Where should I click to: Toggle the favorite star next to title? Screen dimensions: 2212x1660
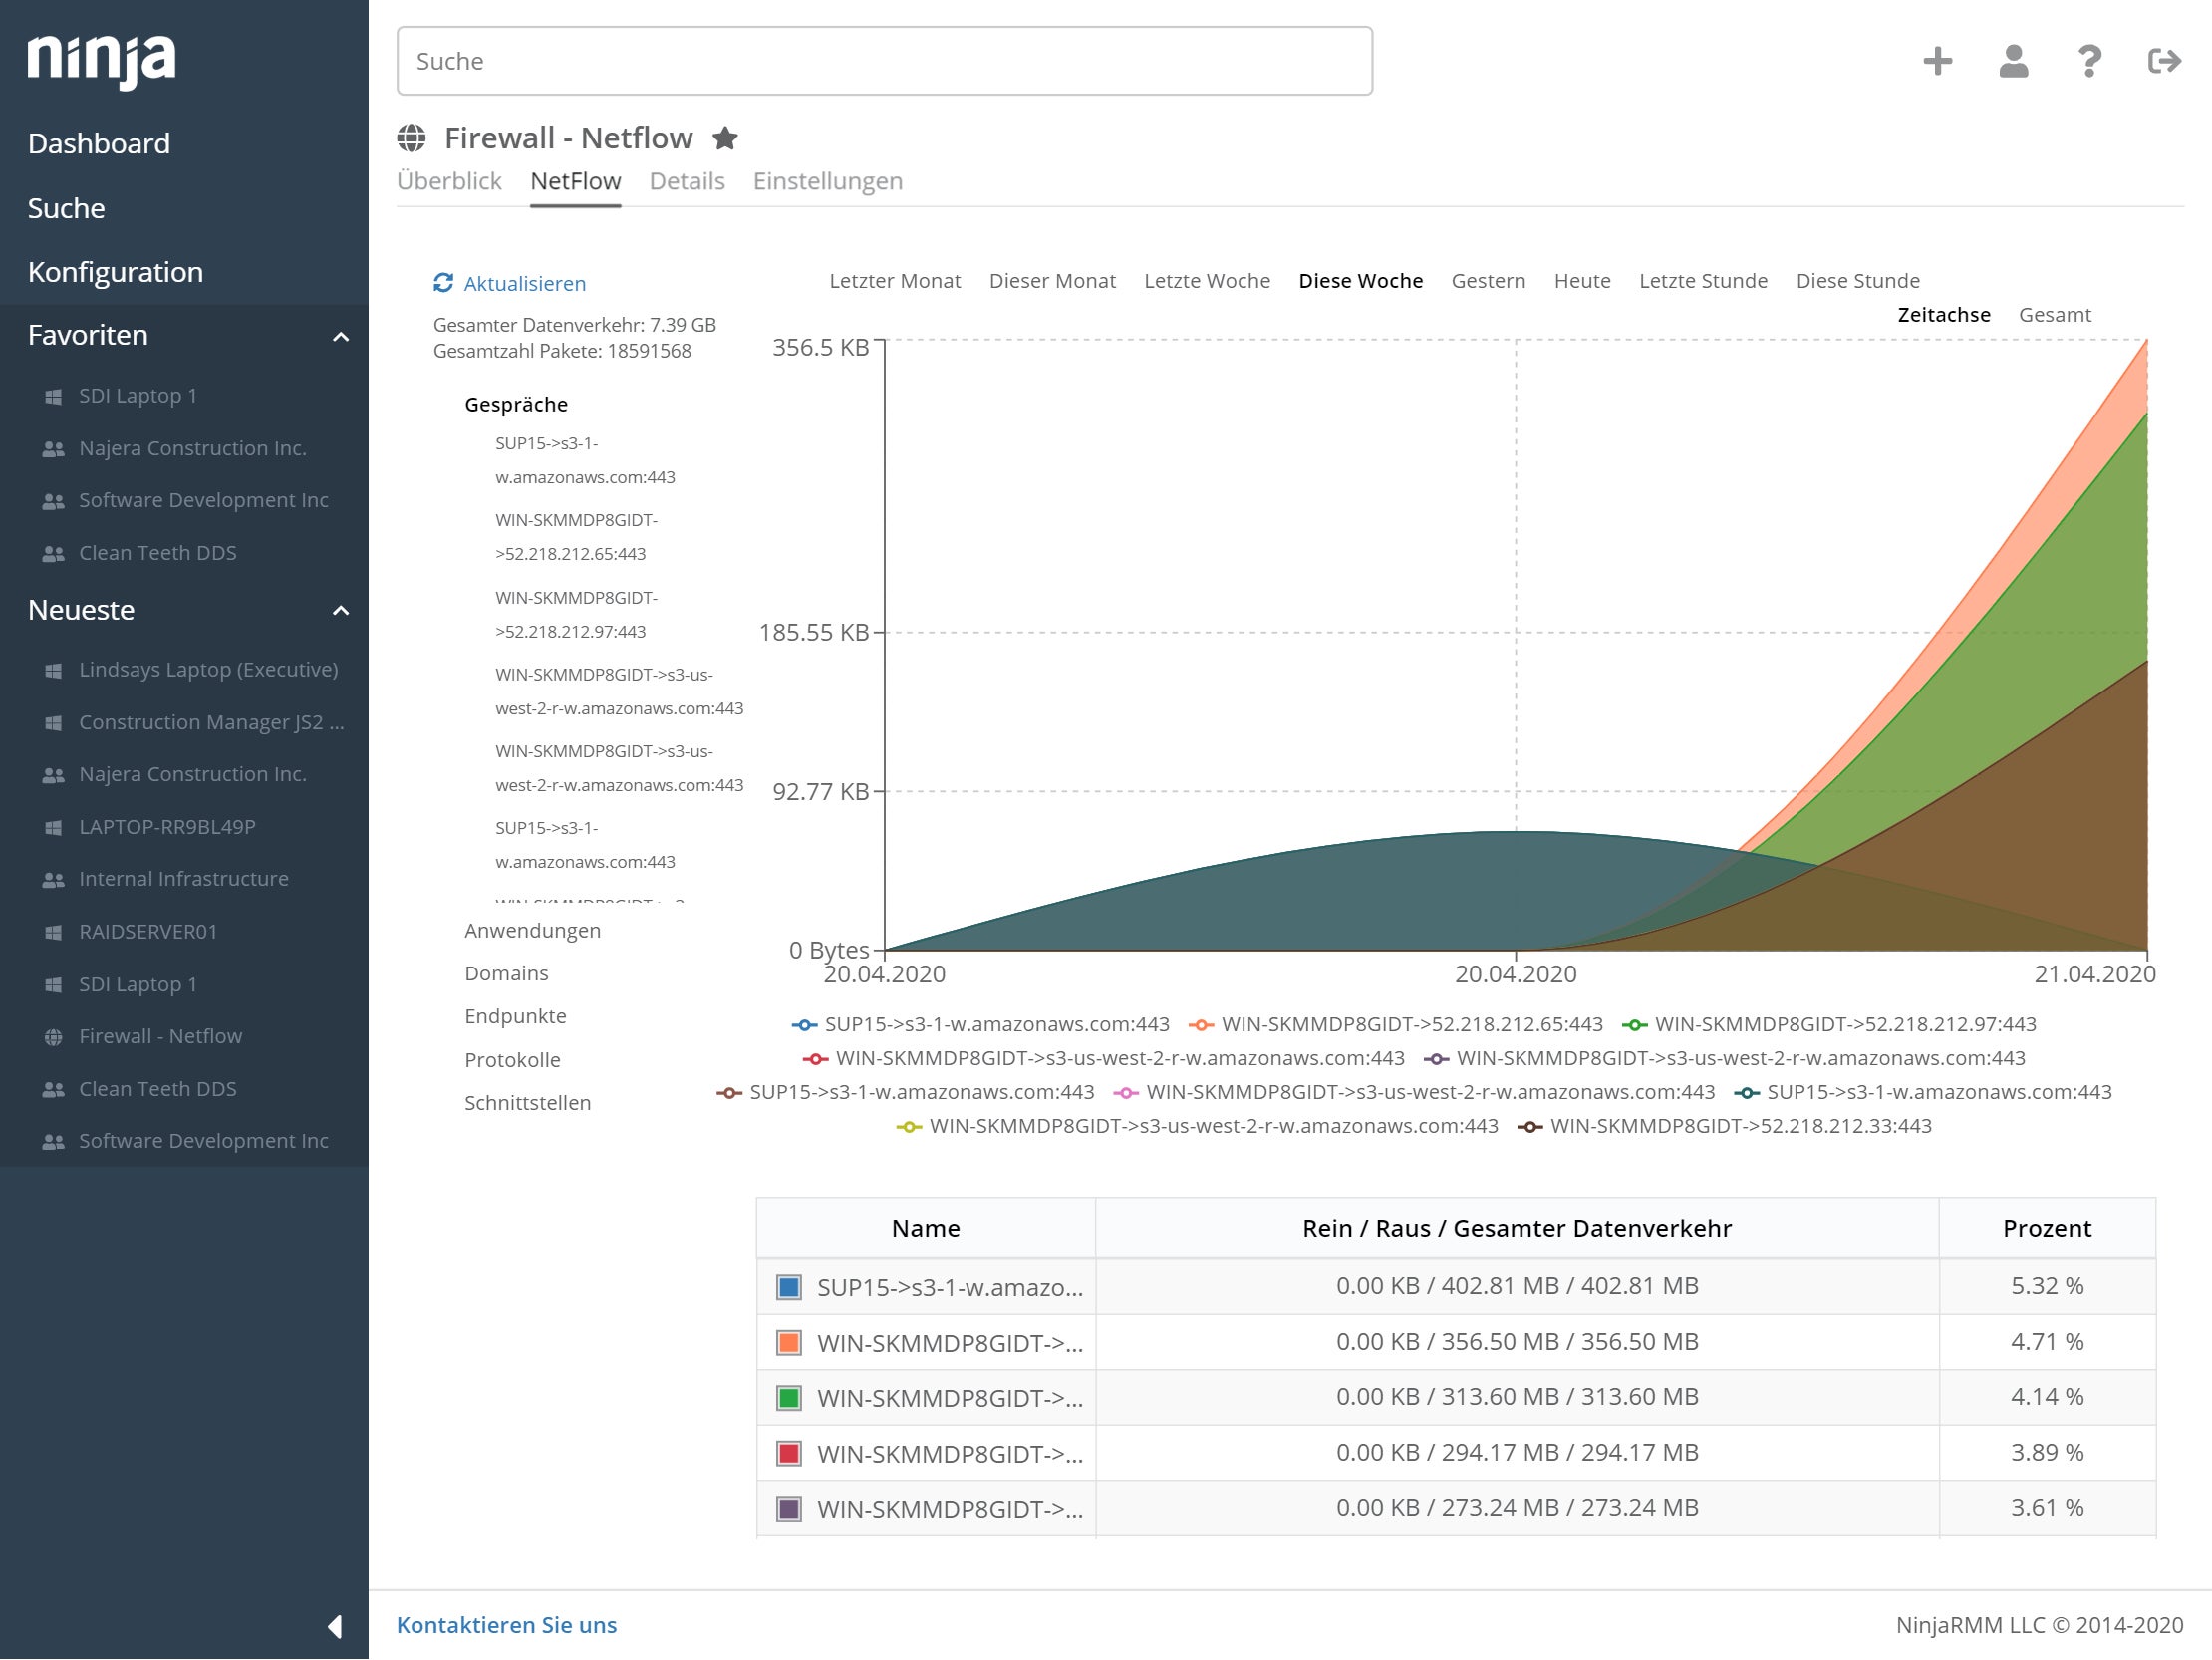click(x=725, y=138)
